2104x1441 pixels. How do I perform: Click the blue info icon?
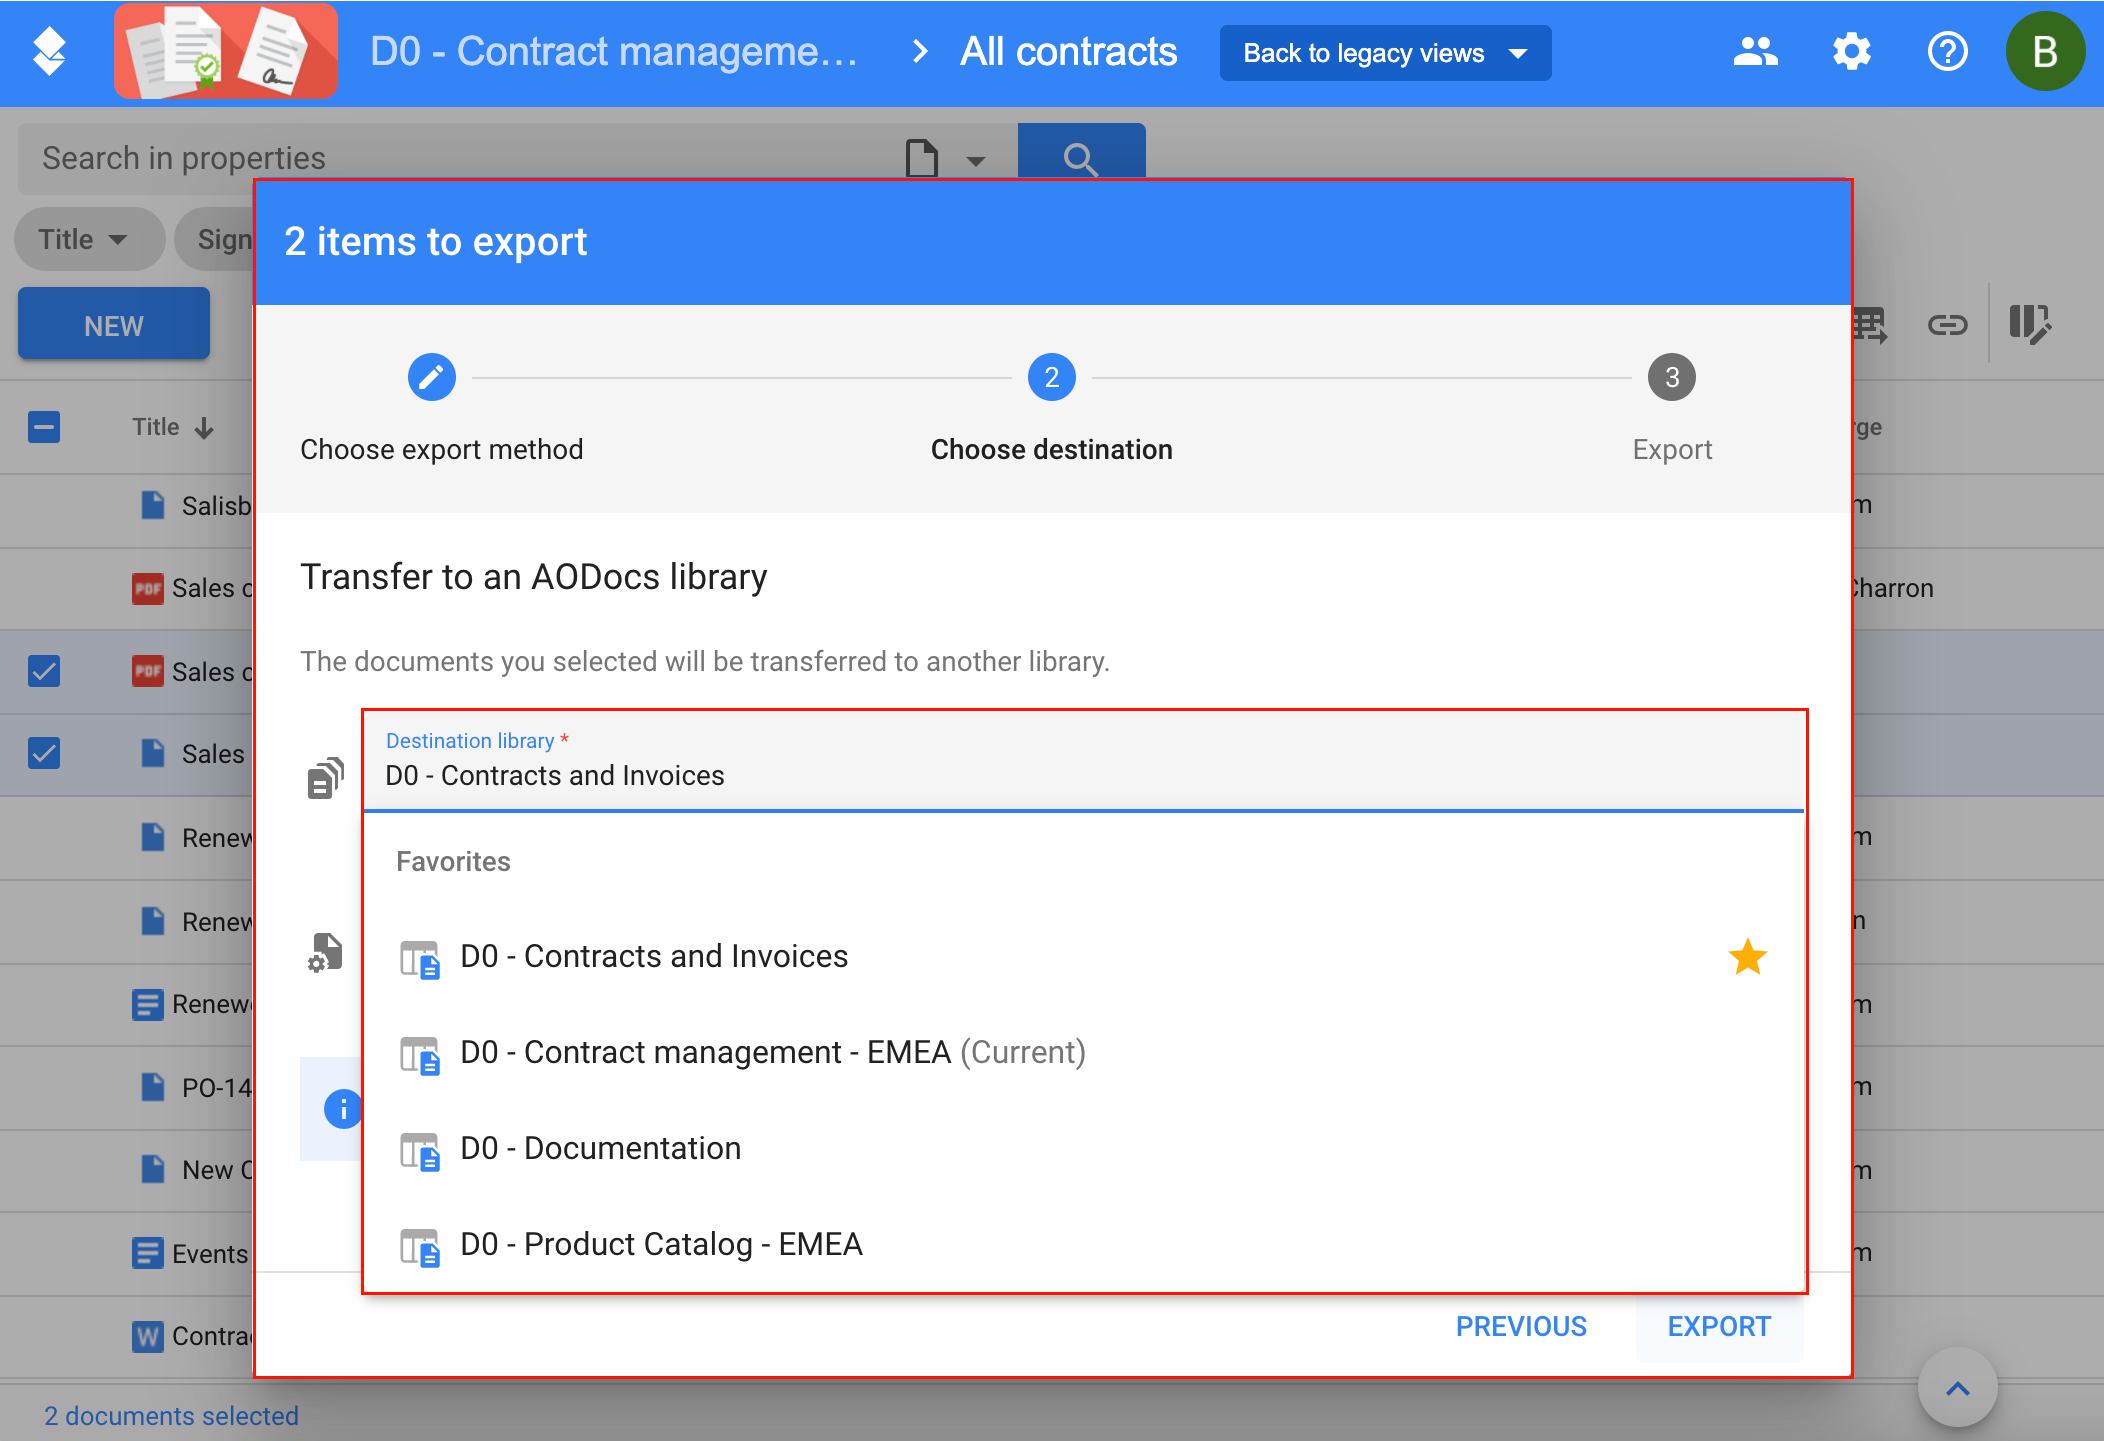(x=343, y=1109)
